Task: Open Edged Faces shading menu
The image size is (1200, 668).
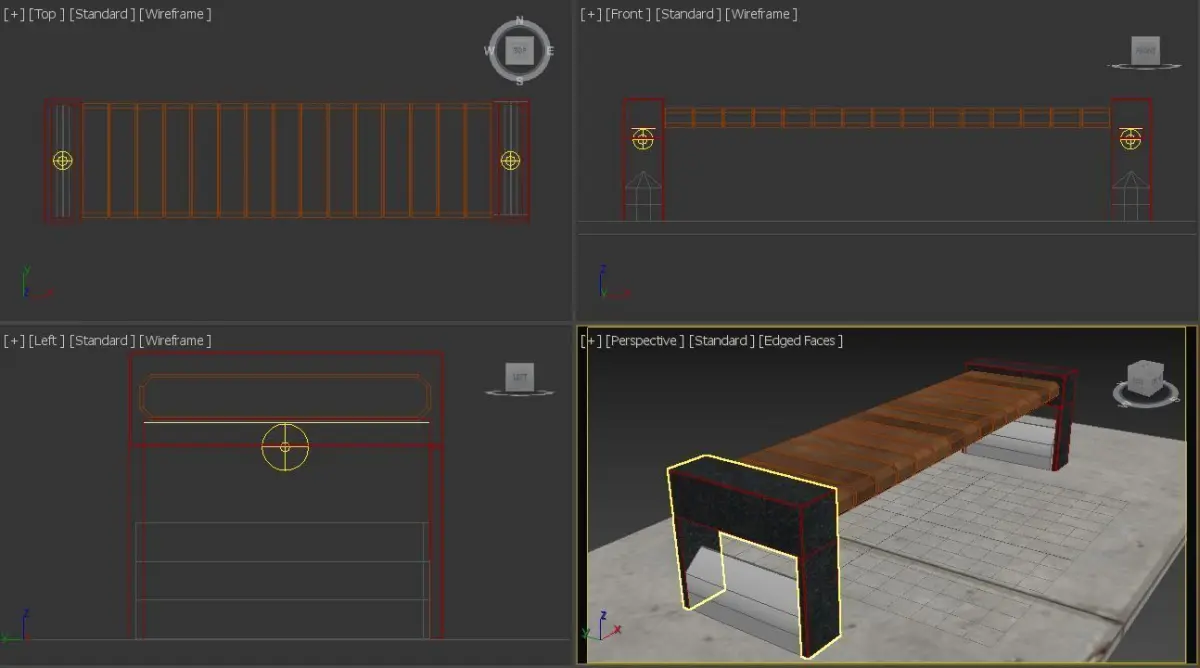Action: coord(801,341)
